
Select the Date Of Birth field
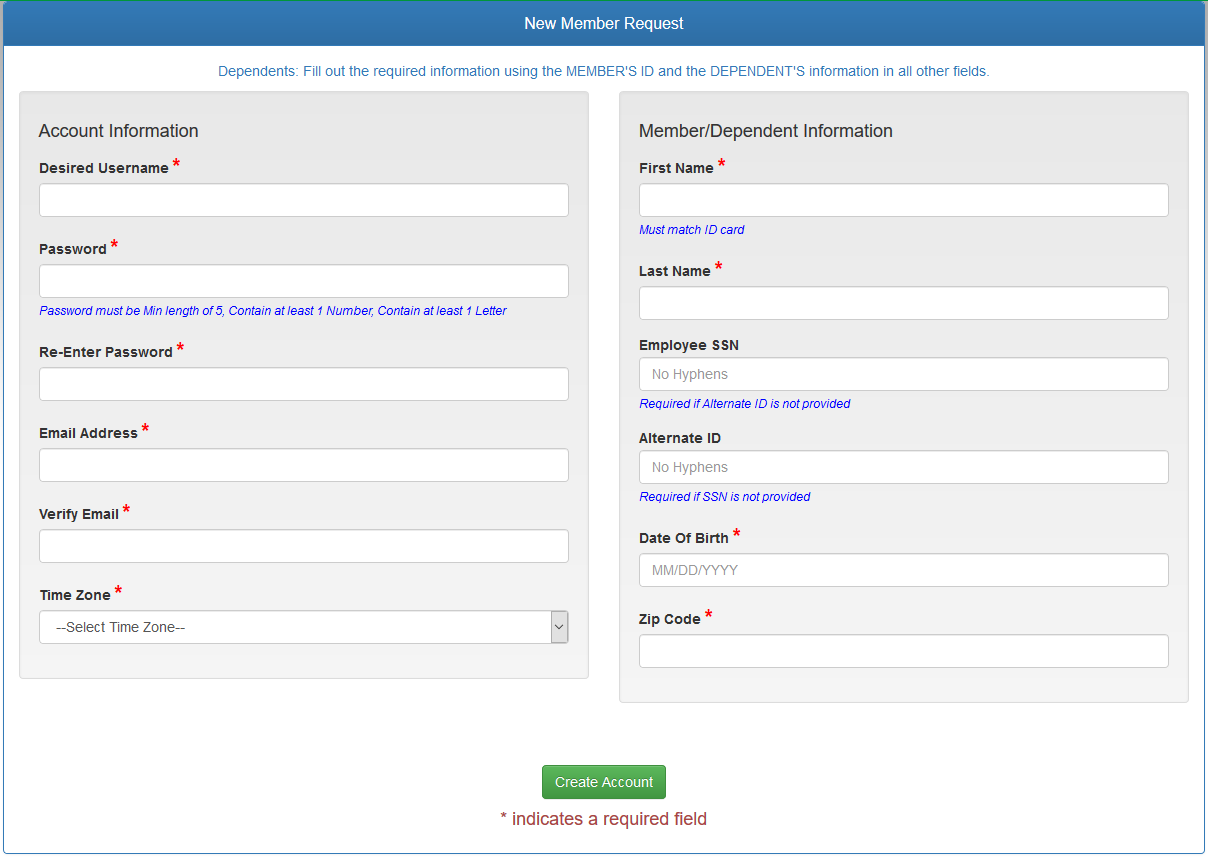tap(904, 570)
